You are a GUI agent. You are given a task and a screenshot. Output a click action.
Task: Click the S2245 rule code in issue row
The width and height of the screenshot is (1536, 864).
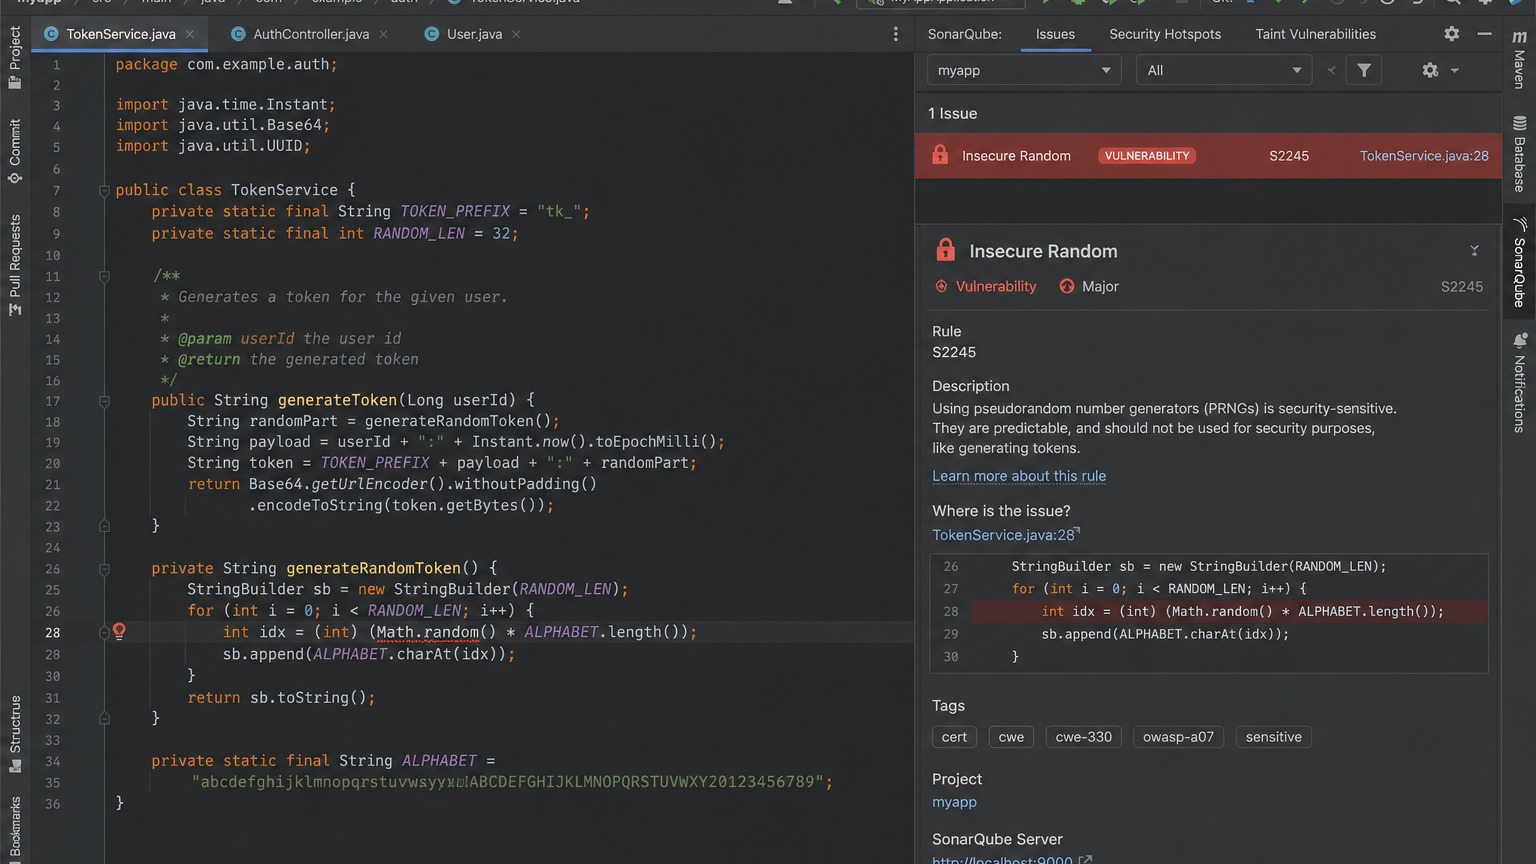pos(1289,155)
